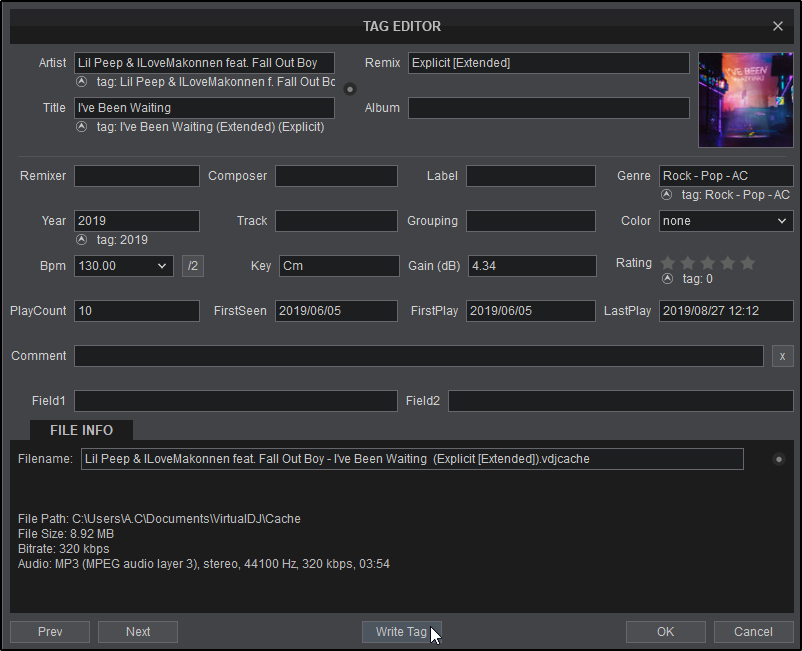Click round button between Artist and Remix

pyautogui.click(x=350, y=88)
